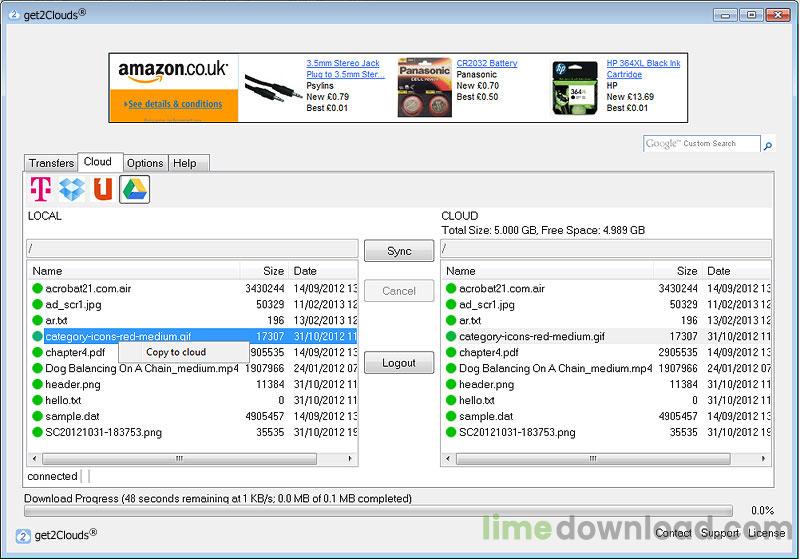The width and height of the screenshot is (800, 559).
Task: Select local Dog Balancing On A Chain_medium.mp4
Action: pos(142,368)
